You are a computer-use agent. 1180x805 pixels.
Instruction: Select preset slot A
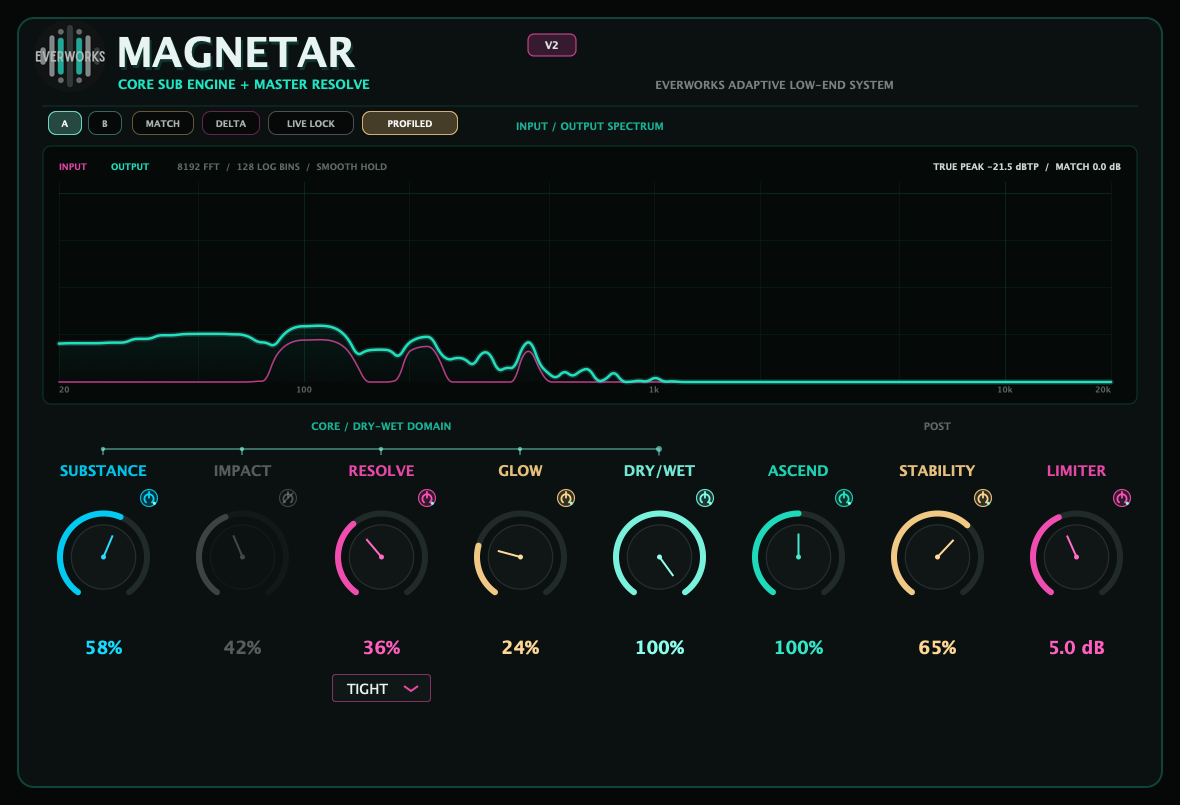pos(65,123)
